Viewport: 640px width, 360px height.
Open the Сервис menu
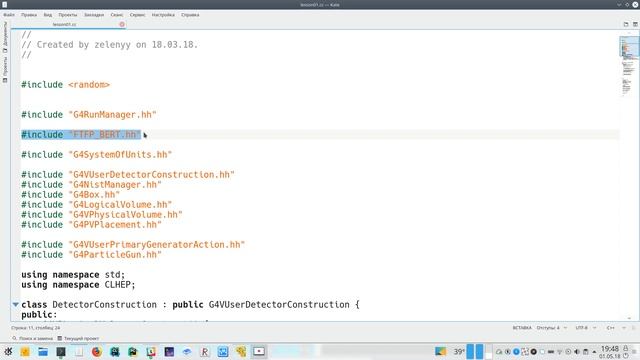click(x=138, y=15)
